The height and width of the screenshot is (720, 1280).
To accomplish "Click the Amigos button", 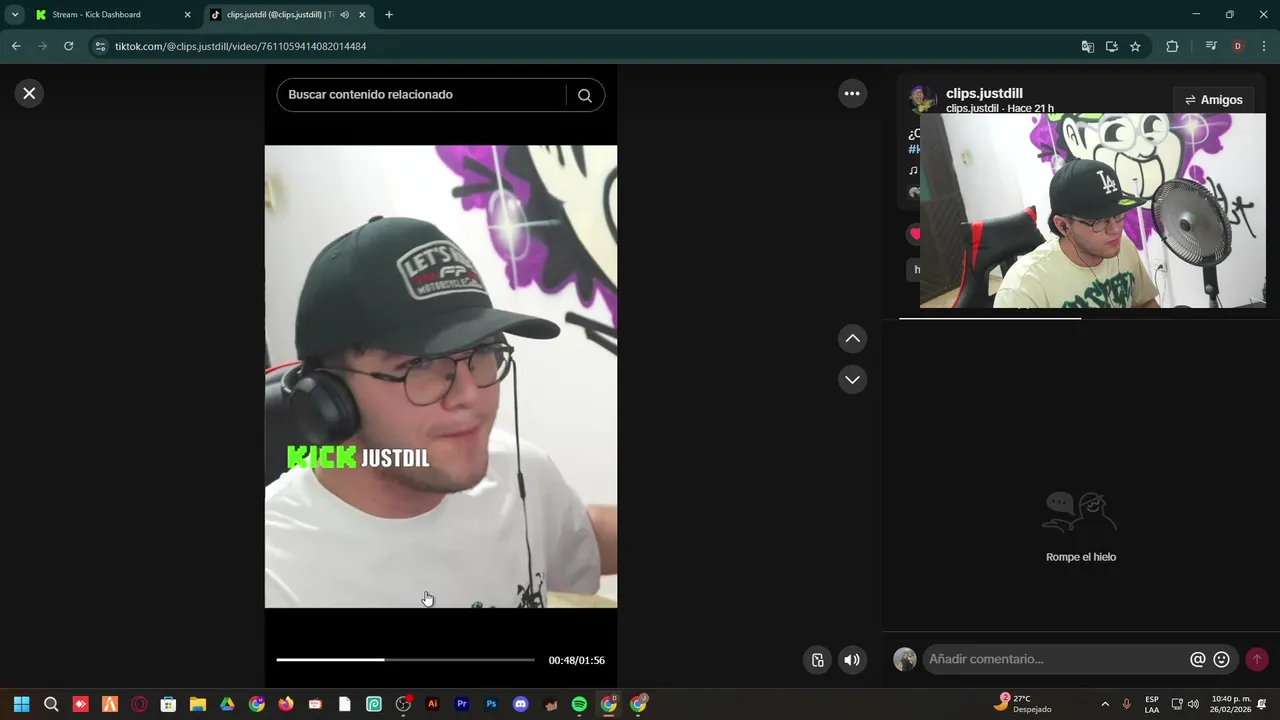I will (1214, 100).
